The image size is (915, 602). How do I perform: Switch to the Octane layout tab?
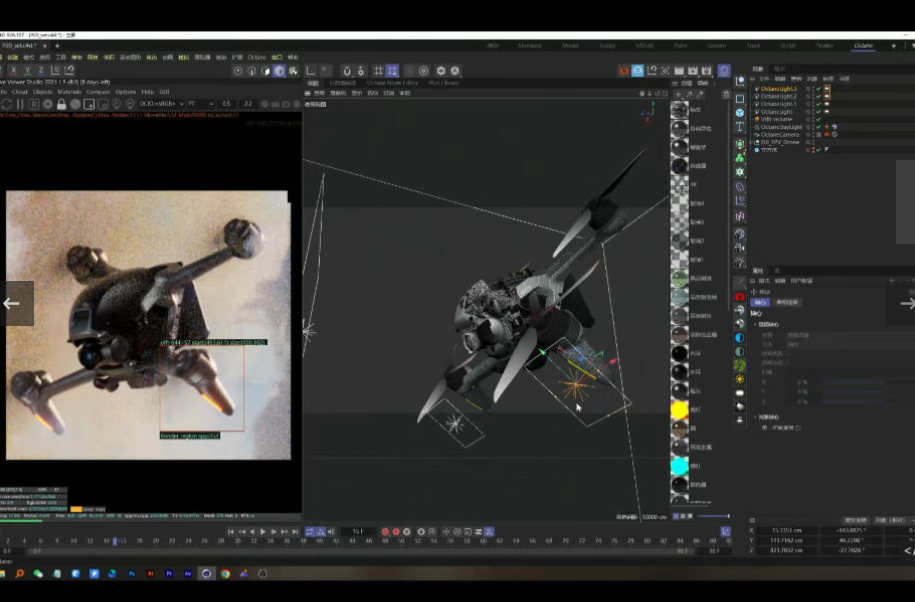[x=862, y=45]
